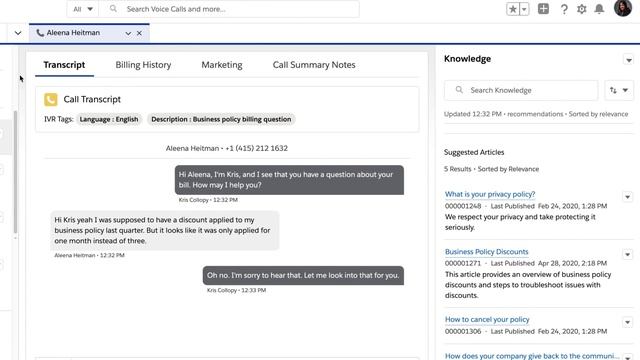Image resolution: width=640 pixels, height=360 pixels.
Task: Open the Knowledge panel dropdown menu
Action: (628, 60)
